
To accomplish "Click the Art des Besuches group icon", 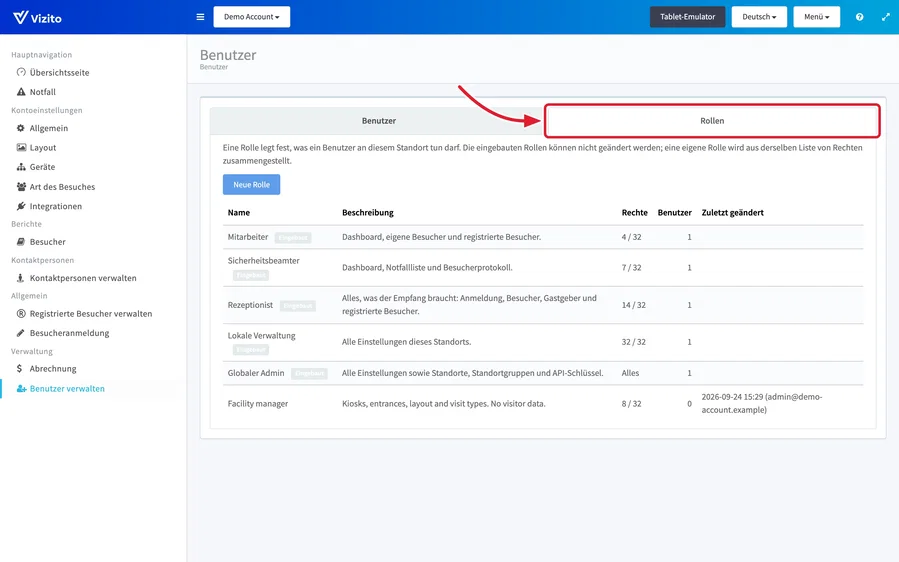I will click(x=21, y=186).
